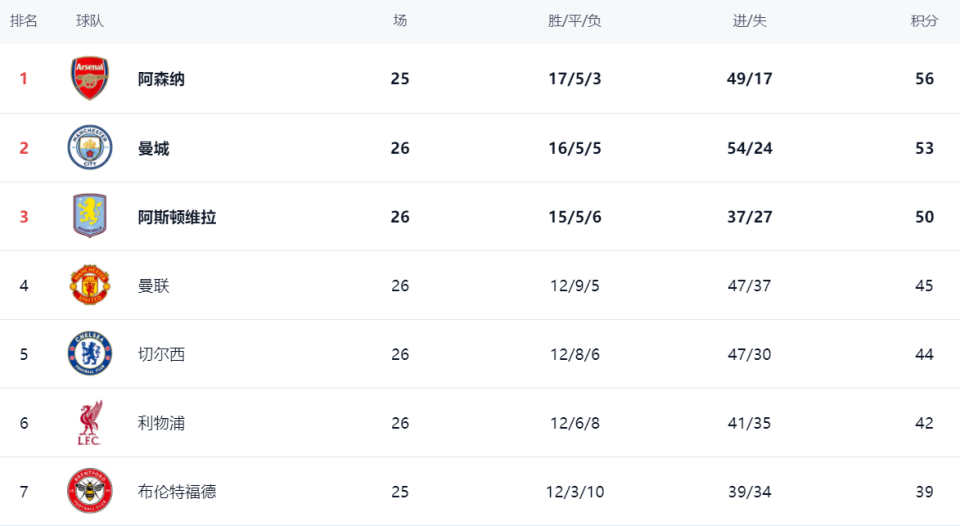Select the 切尔西 team name
The height and width of the screenshot is (526, 960).
click(x=161, y=354)
